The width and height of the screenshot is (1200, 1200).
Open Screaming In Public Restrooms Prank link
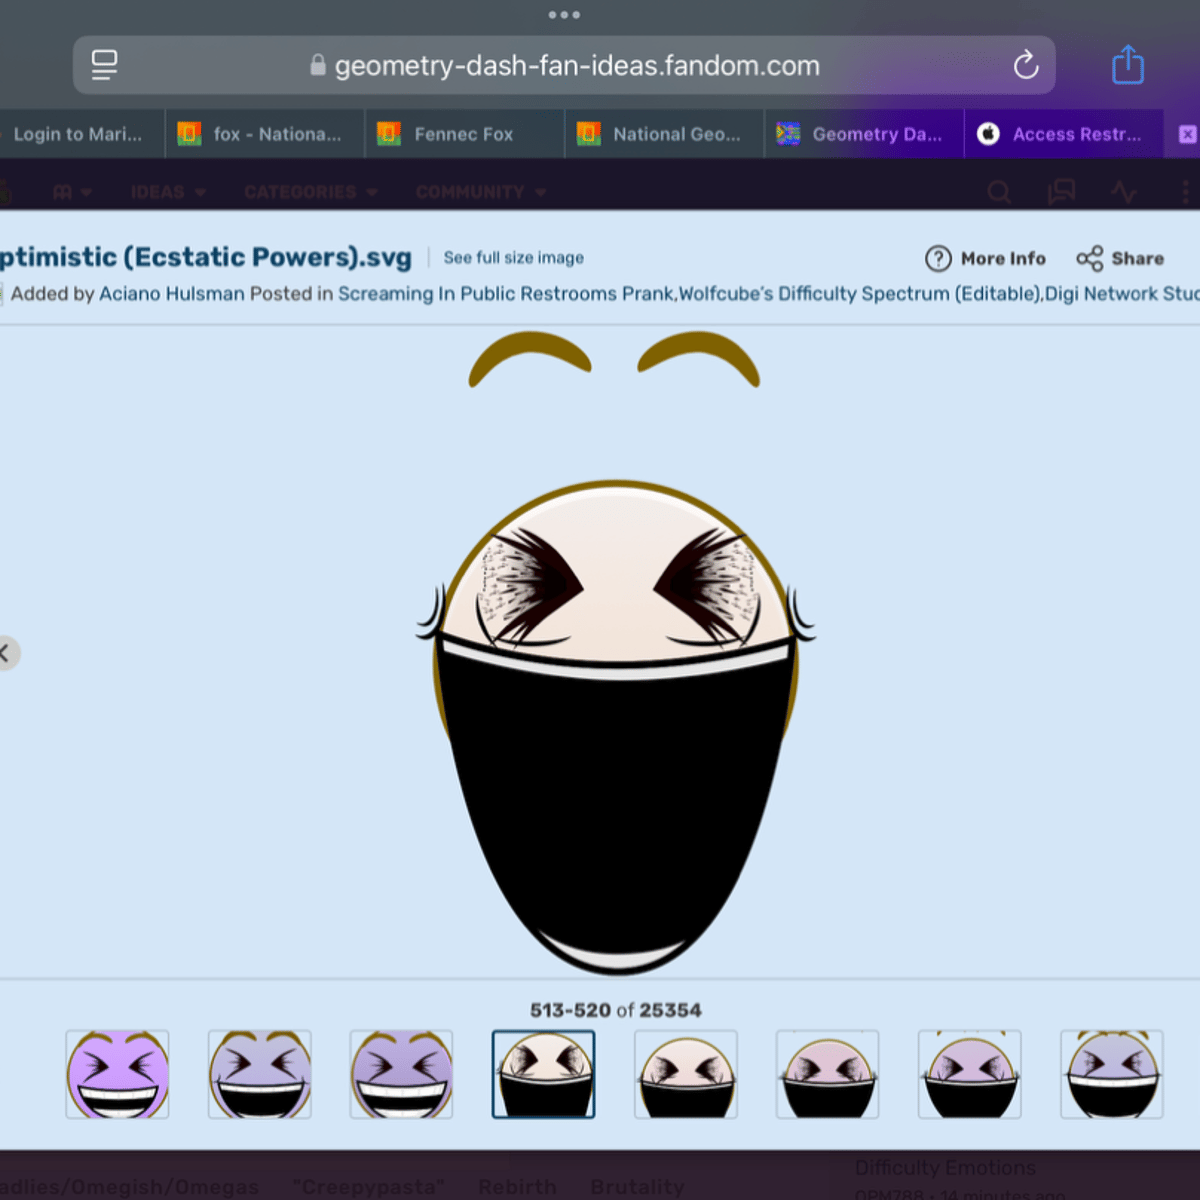(506, 294)
